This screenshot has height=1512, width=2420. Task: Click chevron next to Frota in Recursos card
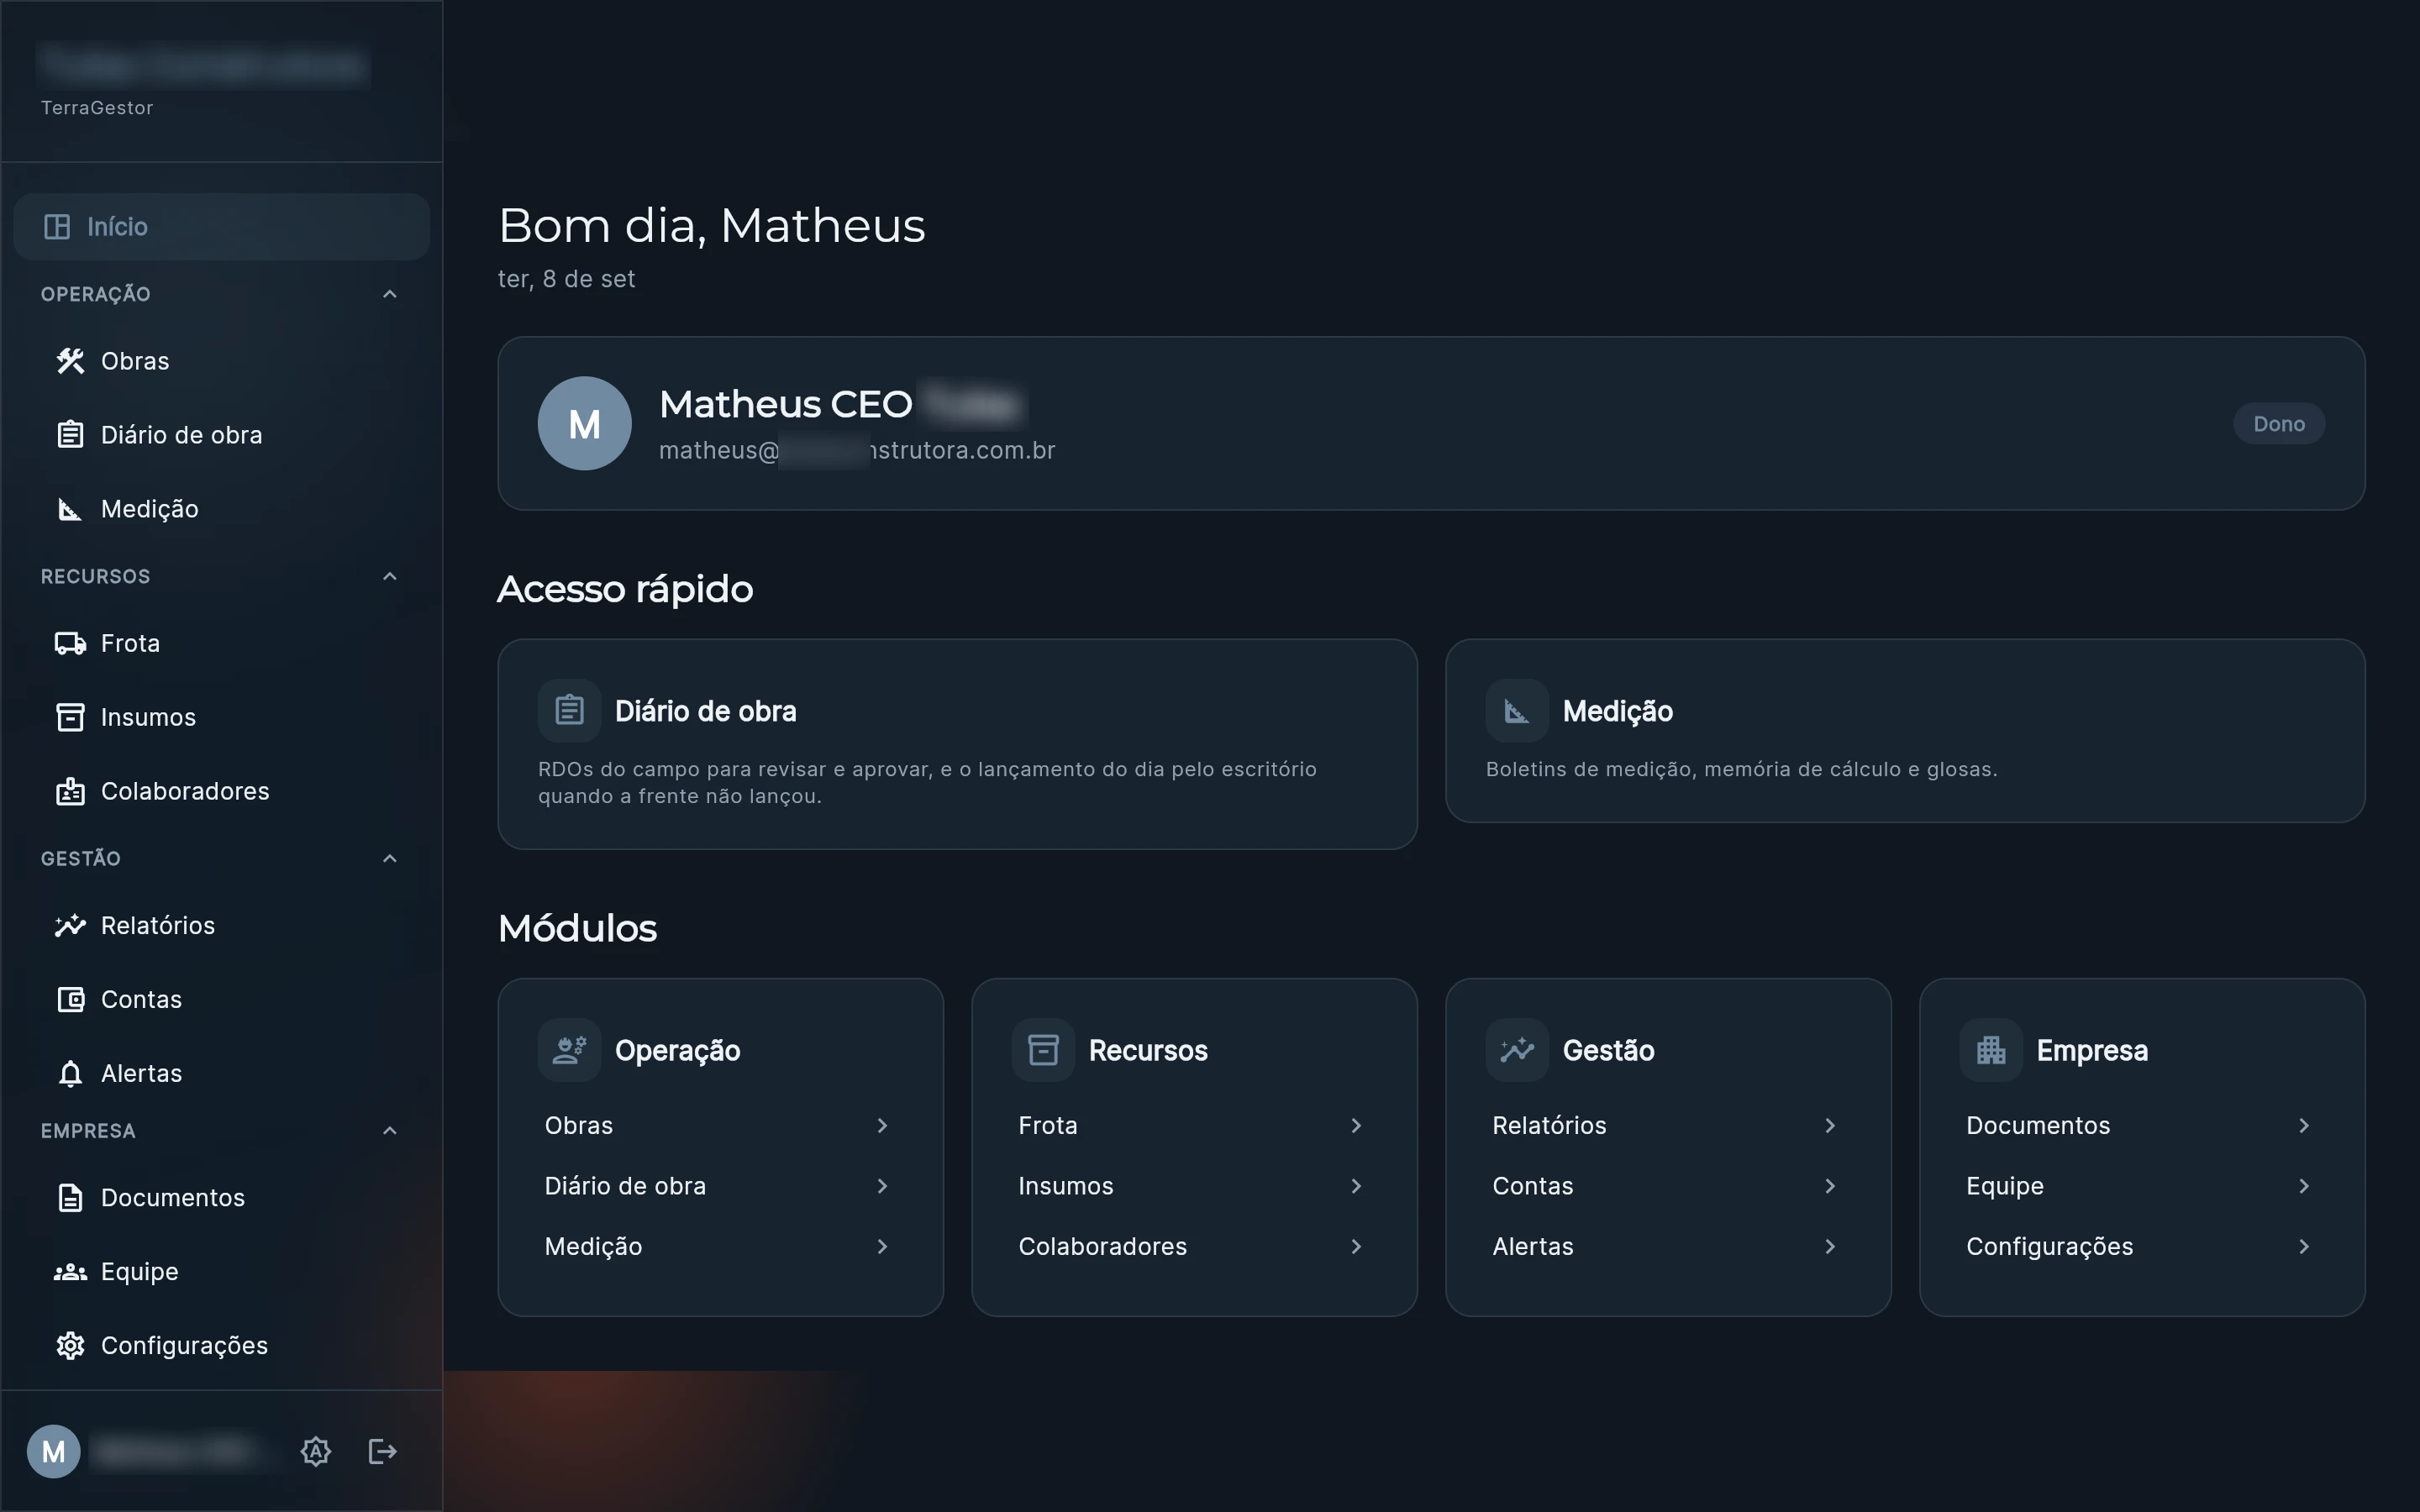tap(1356, 1125)
